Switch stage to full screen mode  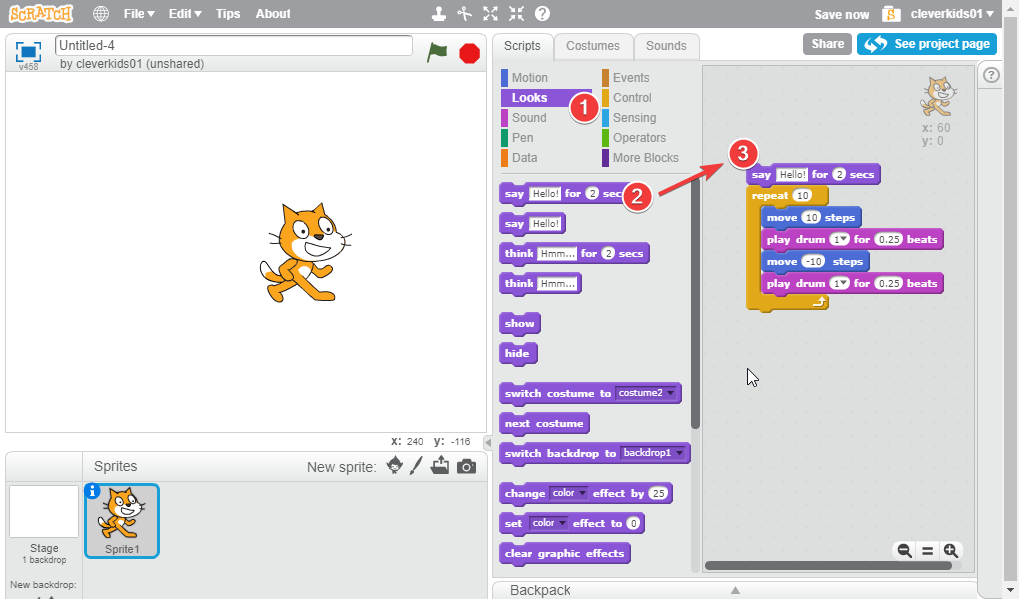point(28,51)
